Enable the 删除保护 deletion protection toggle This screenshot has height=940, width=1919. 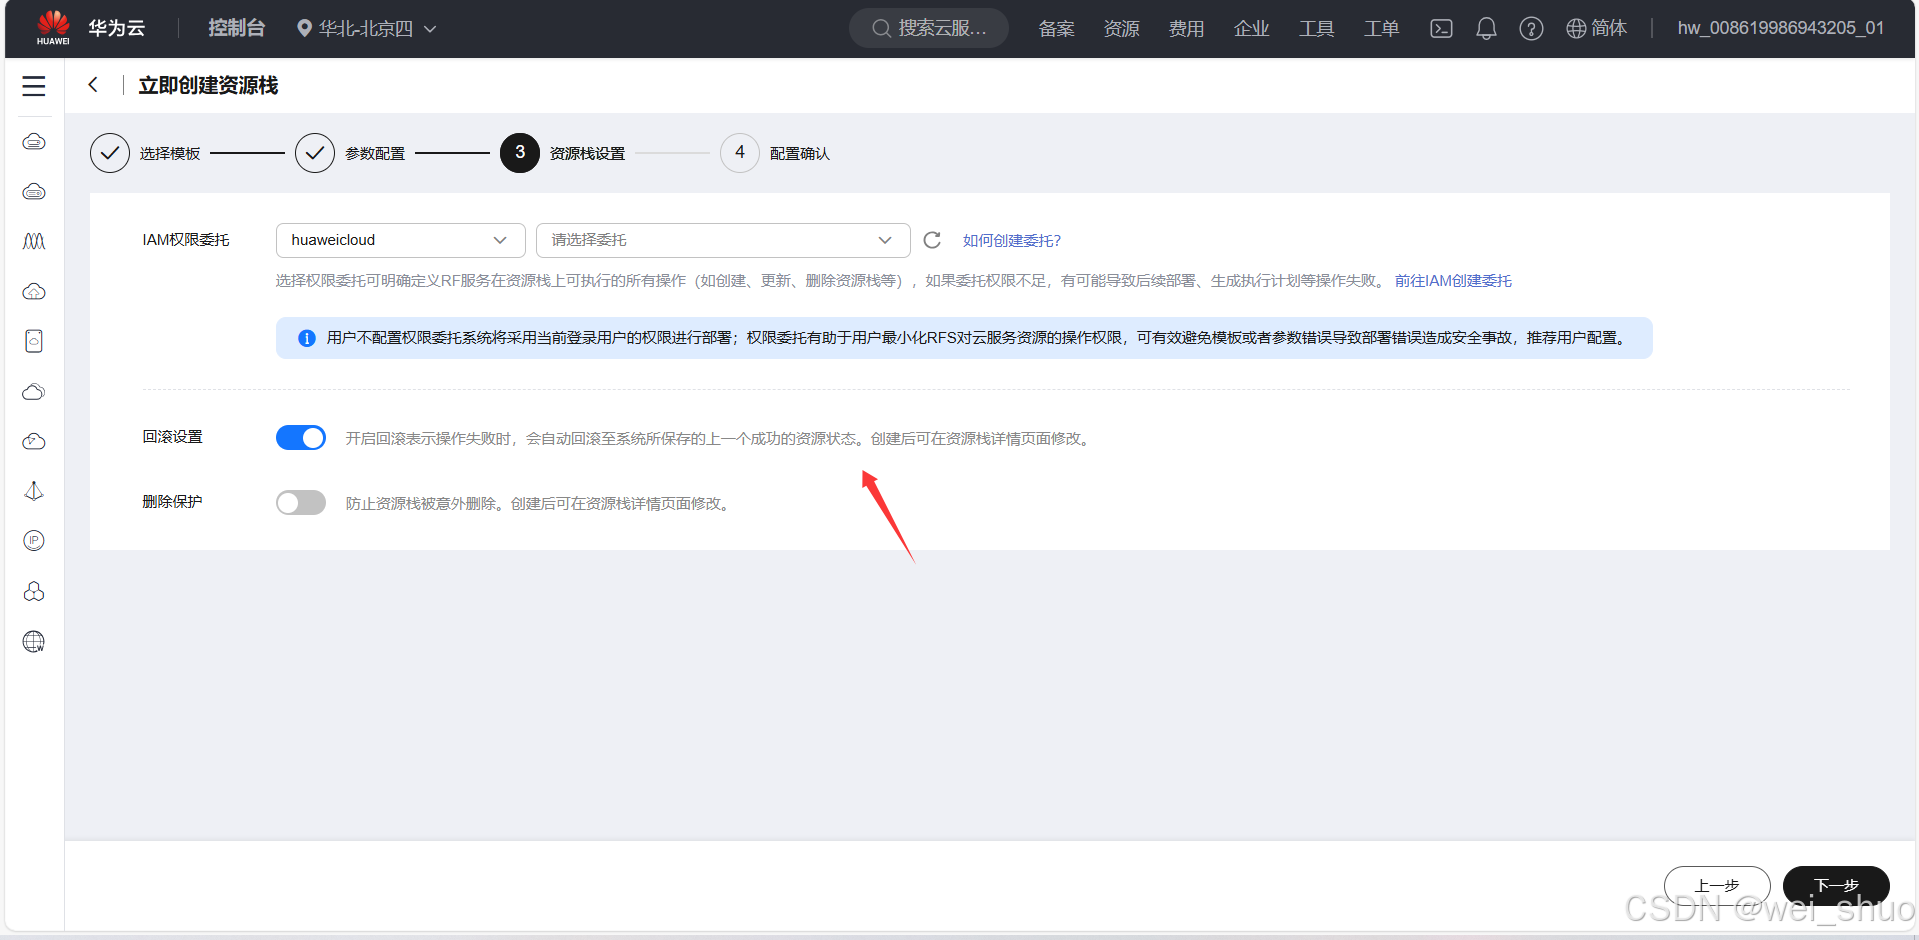[x=300, y=502]
